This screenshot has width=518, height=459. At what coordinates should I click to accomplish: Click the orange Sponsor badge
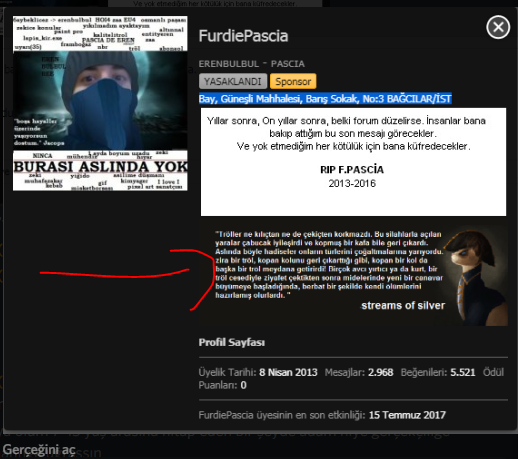pyautogui.click(x=293, y=81)
